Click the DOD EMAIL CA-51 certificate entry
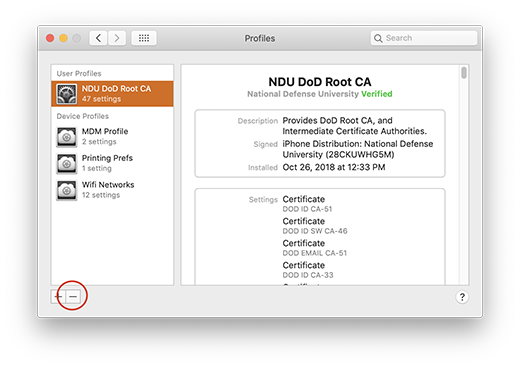Viewport: 520px width, 367px height. [x=314, y=248]
